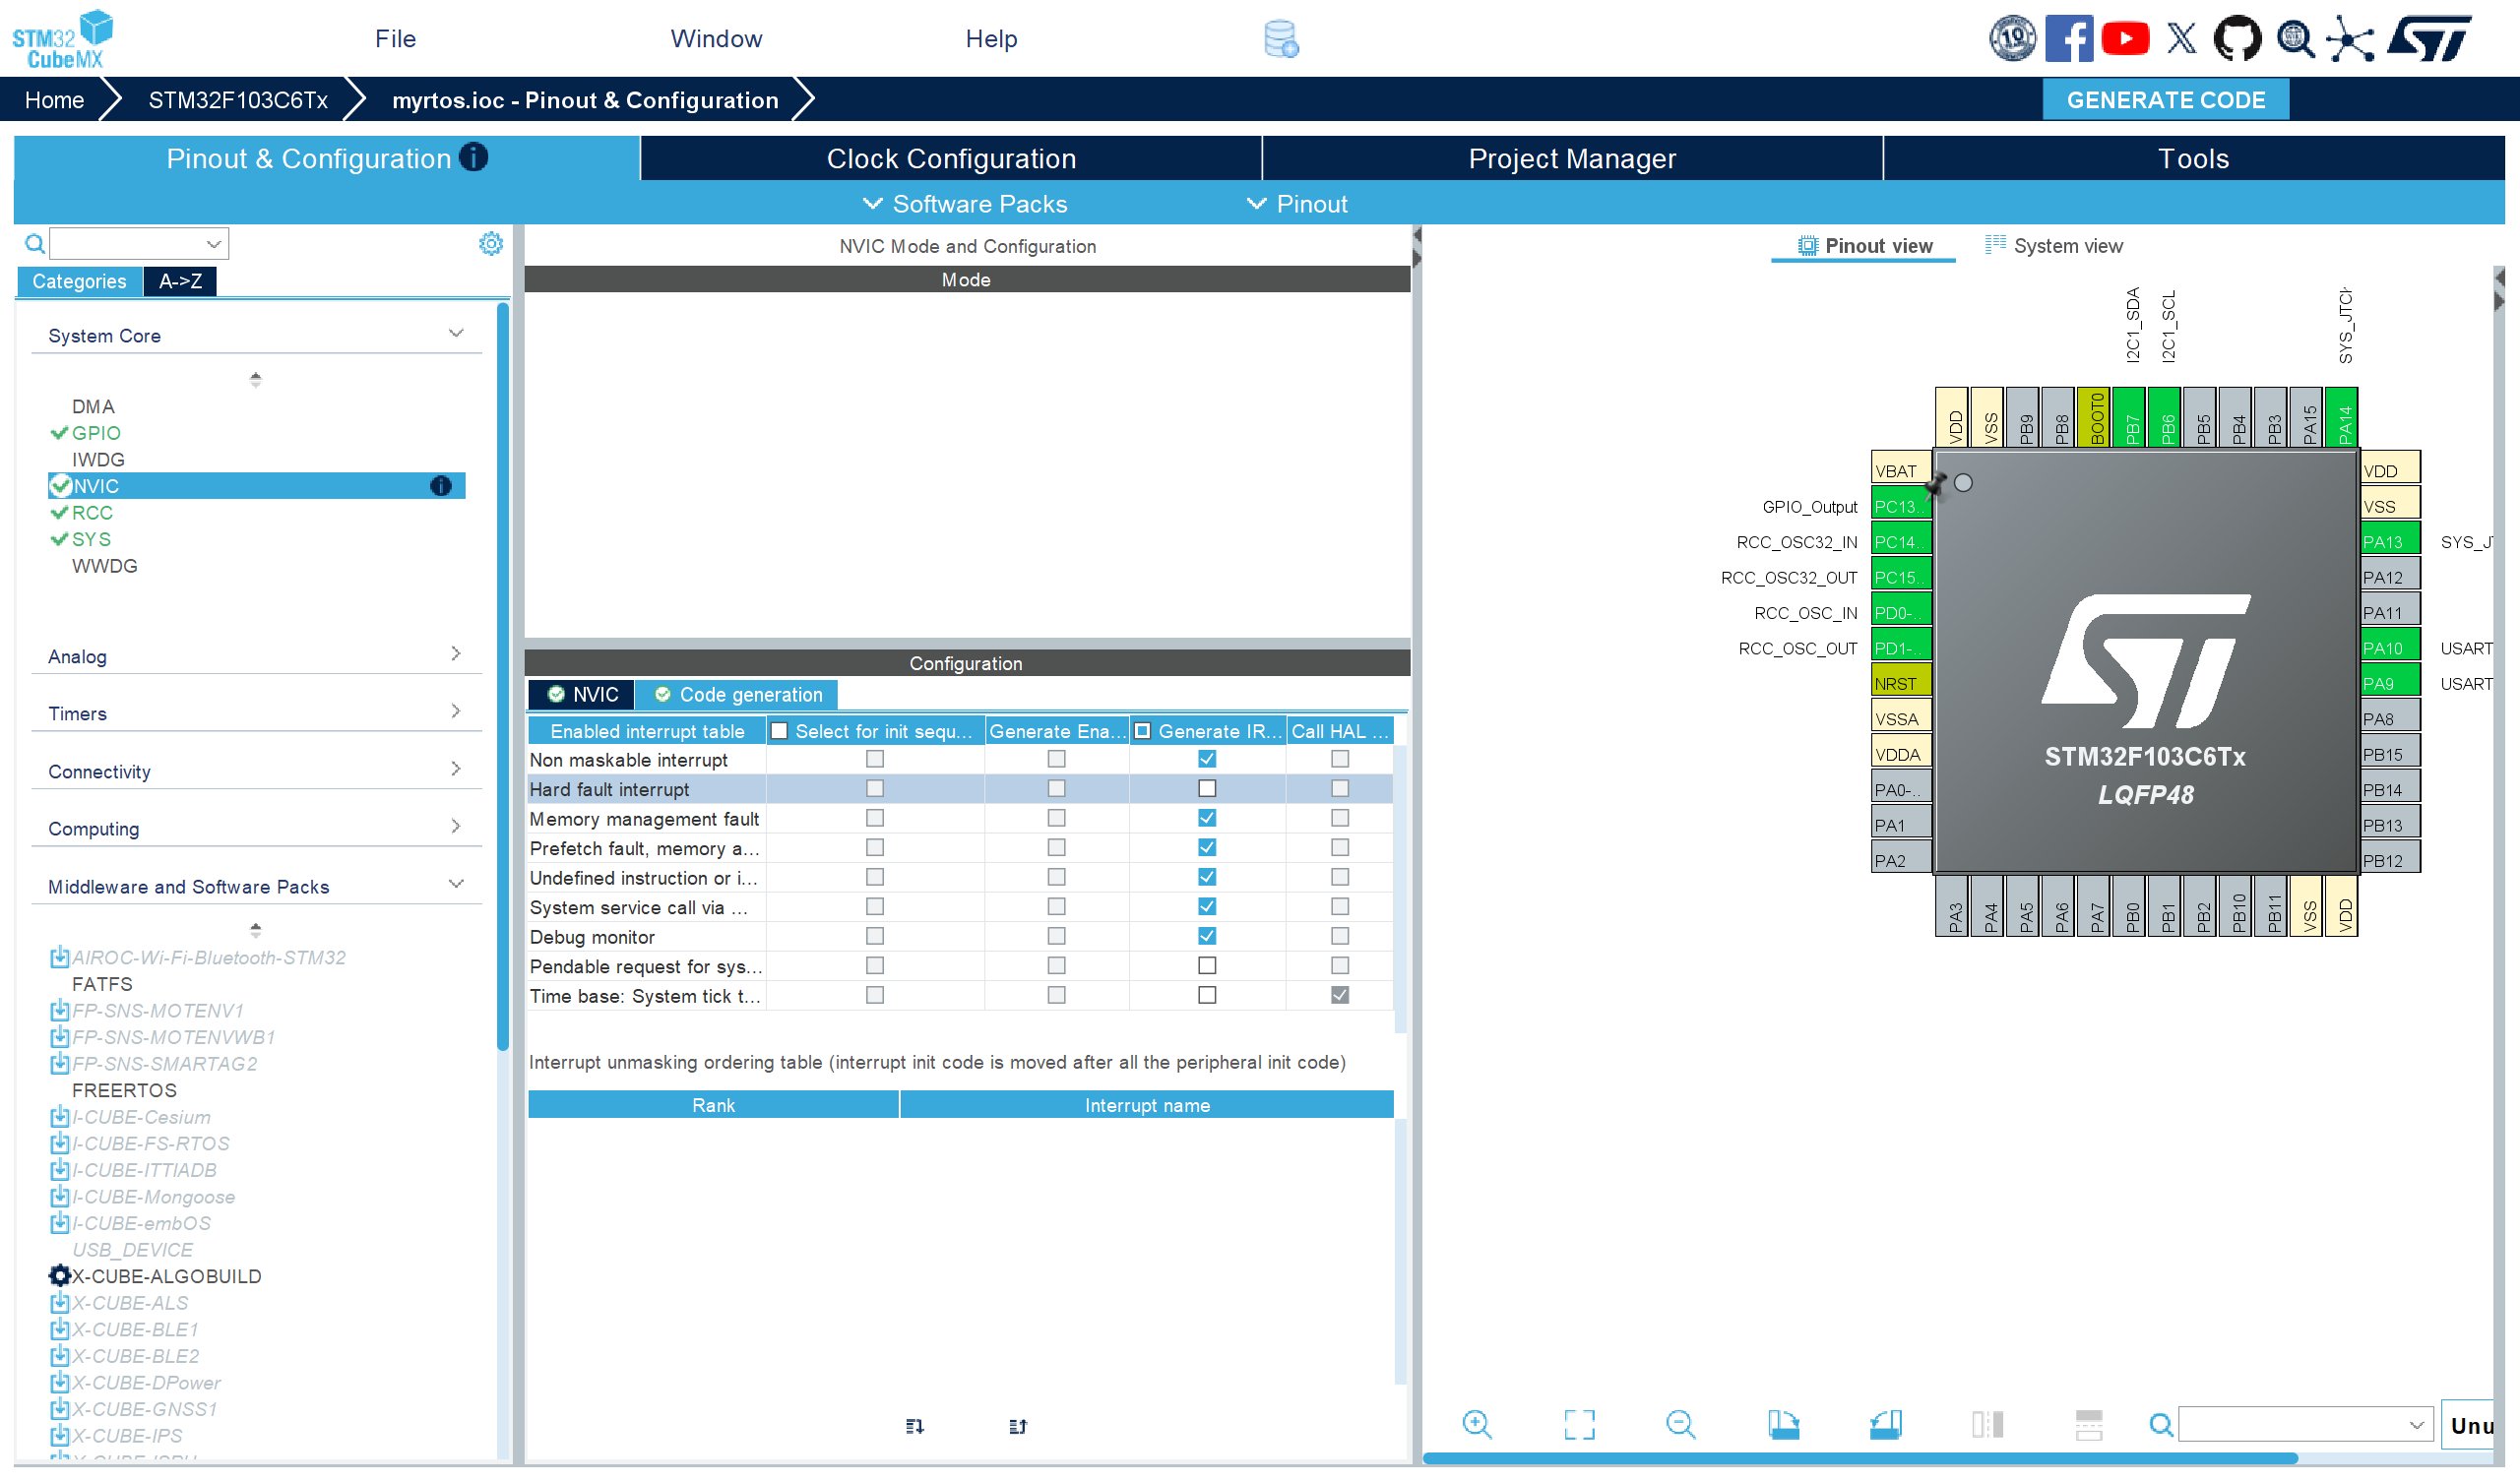This screenshot has width=2520, height=1482.
Task: Switch to the Code generation tab
Action: tap(738, 695)
